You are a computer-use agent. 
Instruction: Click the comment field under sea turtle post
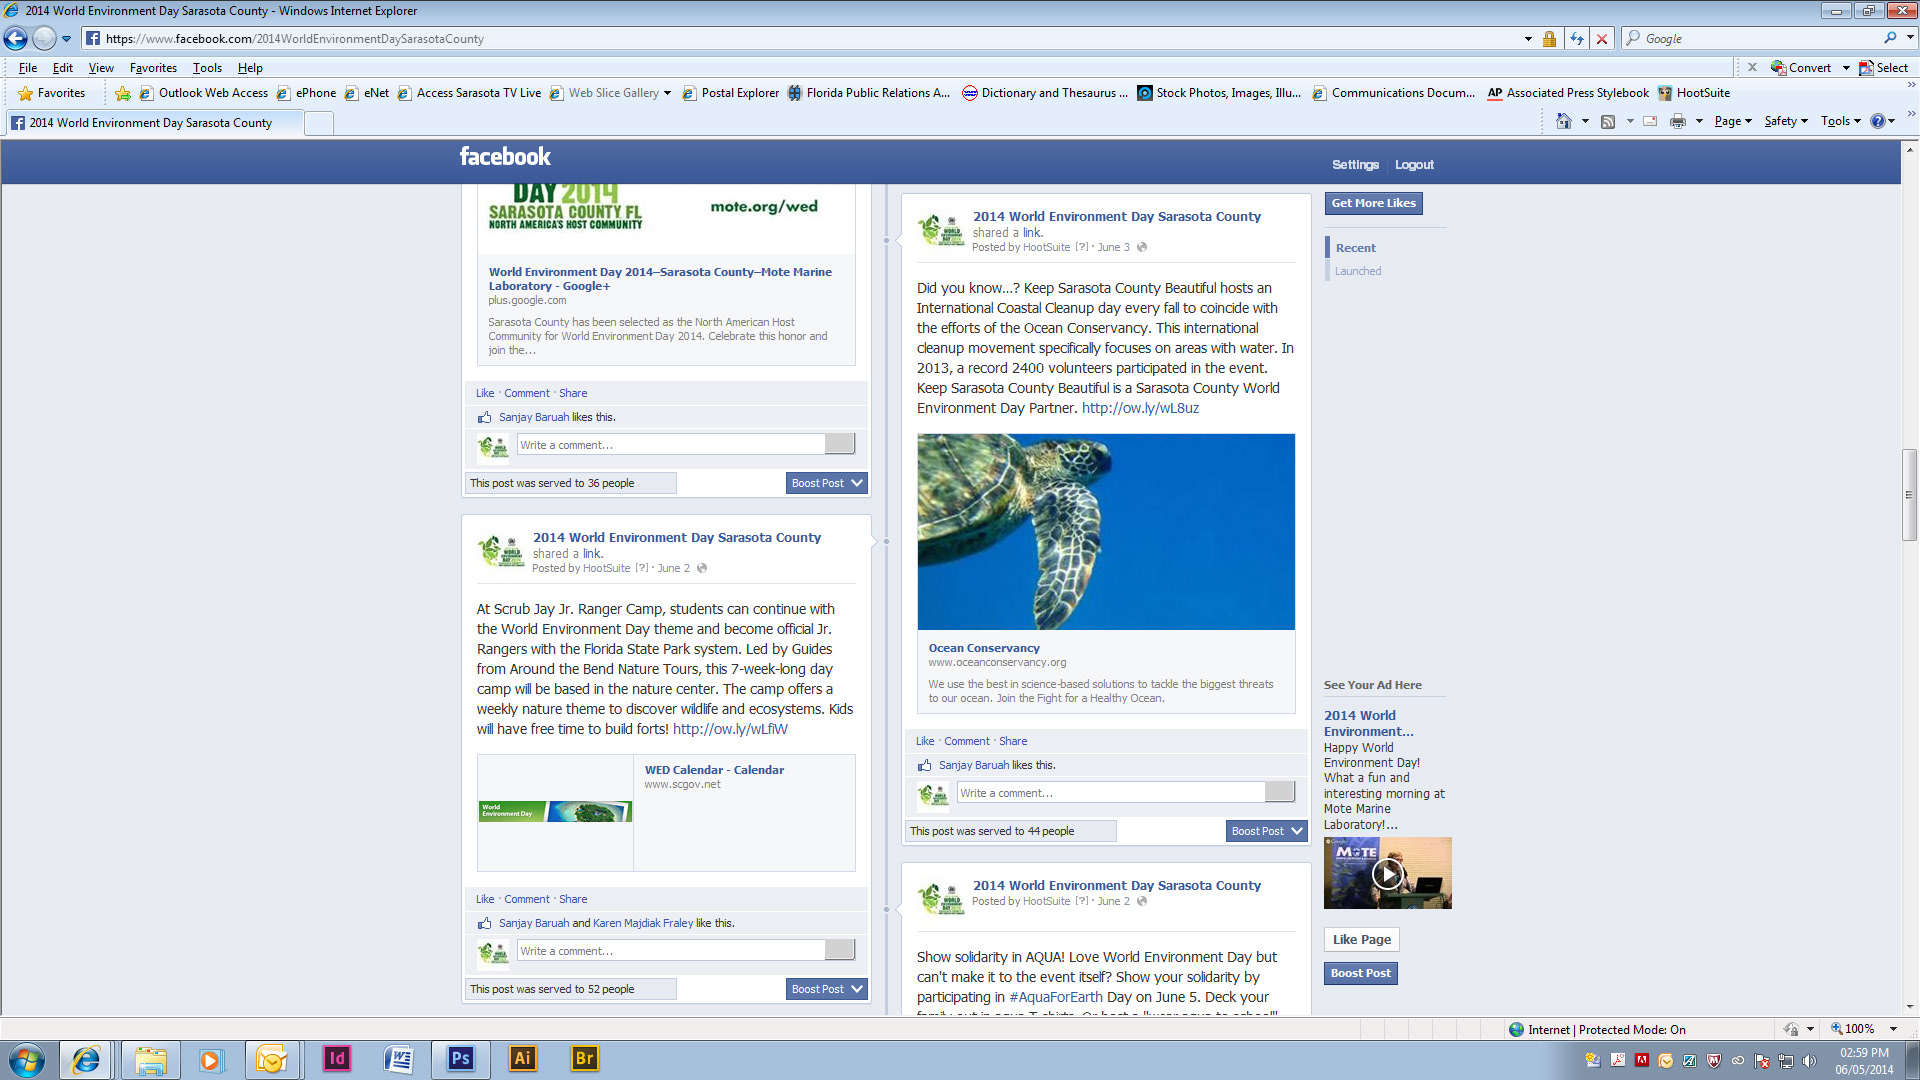click(x=1110, y=793)
